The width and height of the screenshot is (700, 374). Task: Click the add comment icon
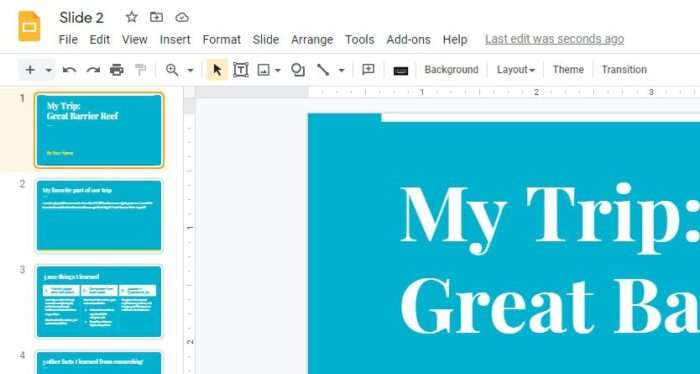368,70
